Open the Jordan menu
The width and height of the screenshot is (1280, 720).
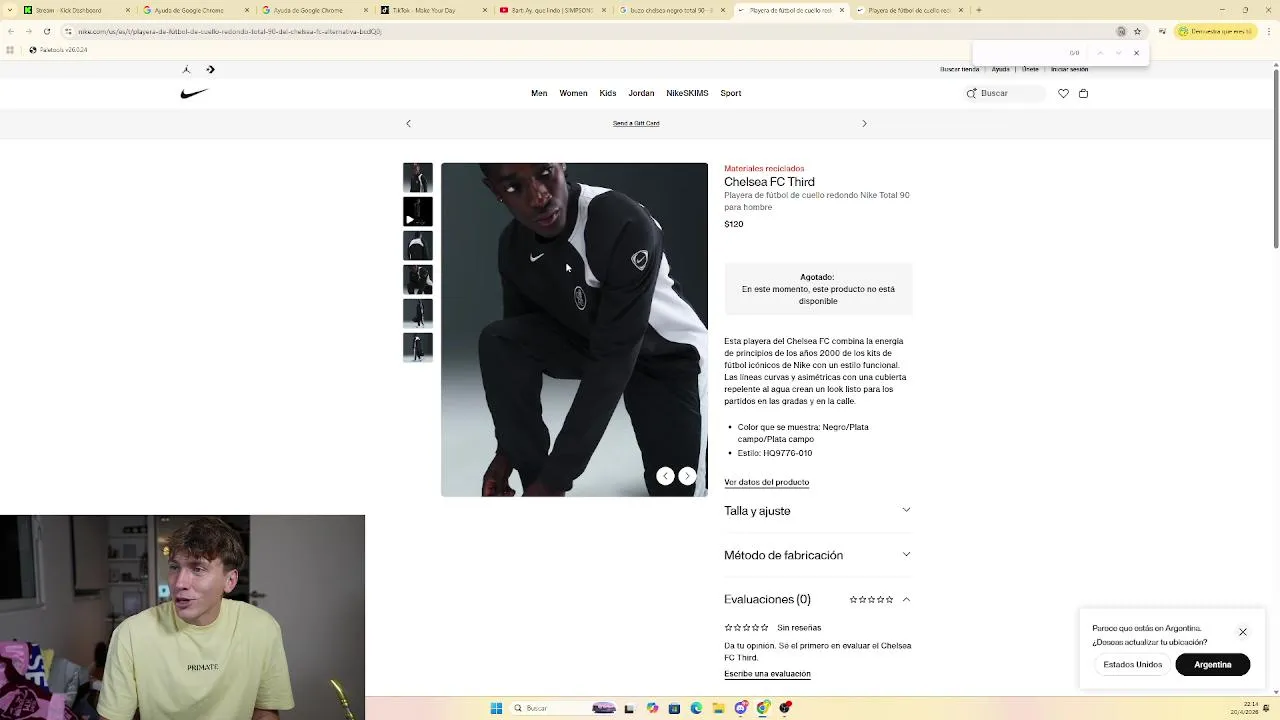641,93
